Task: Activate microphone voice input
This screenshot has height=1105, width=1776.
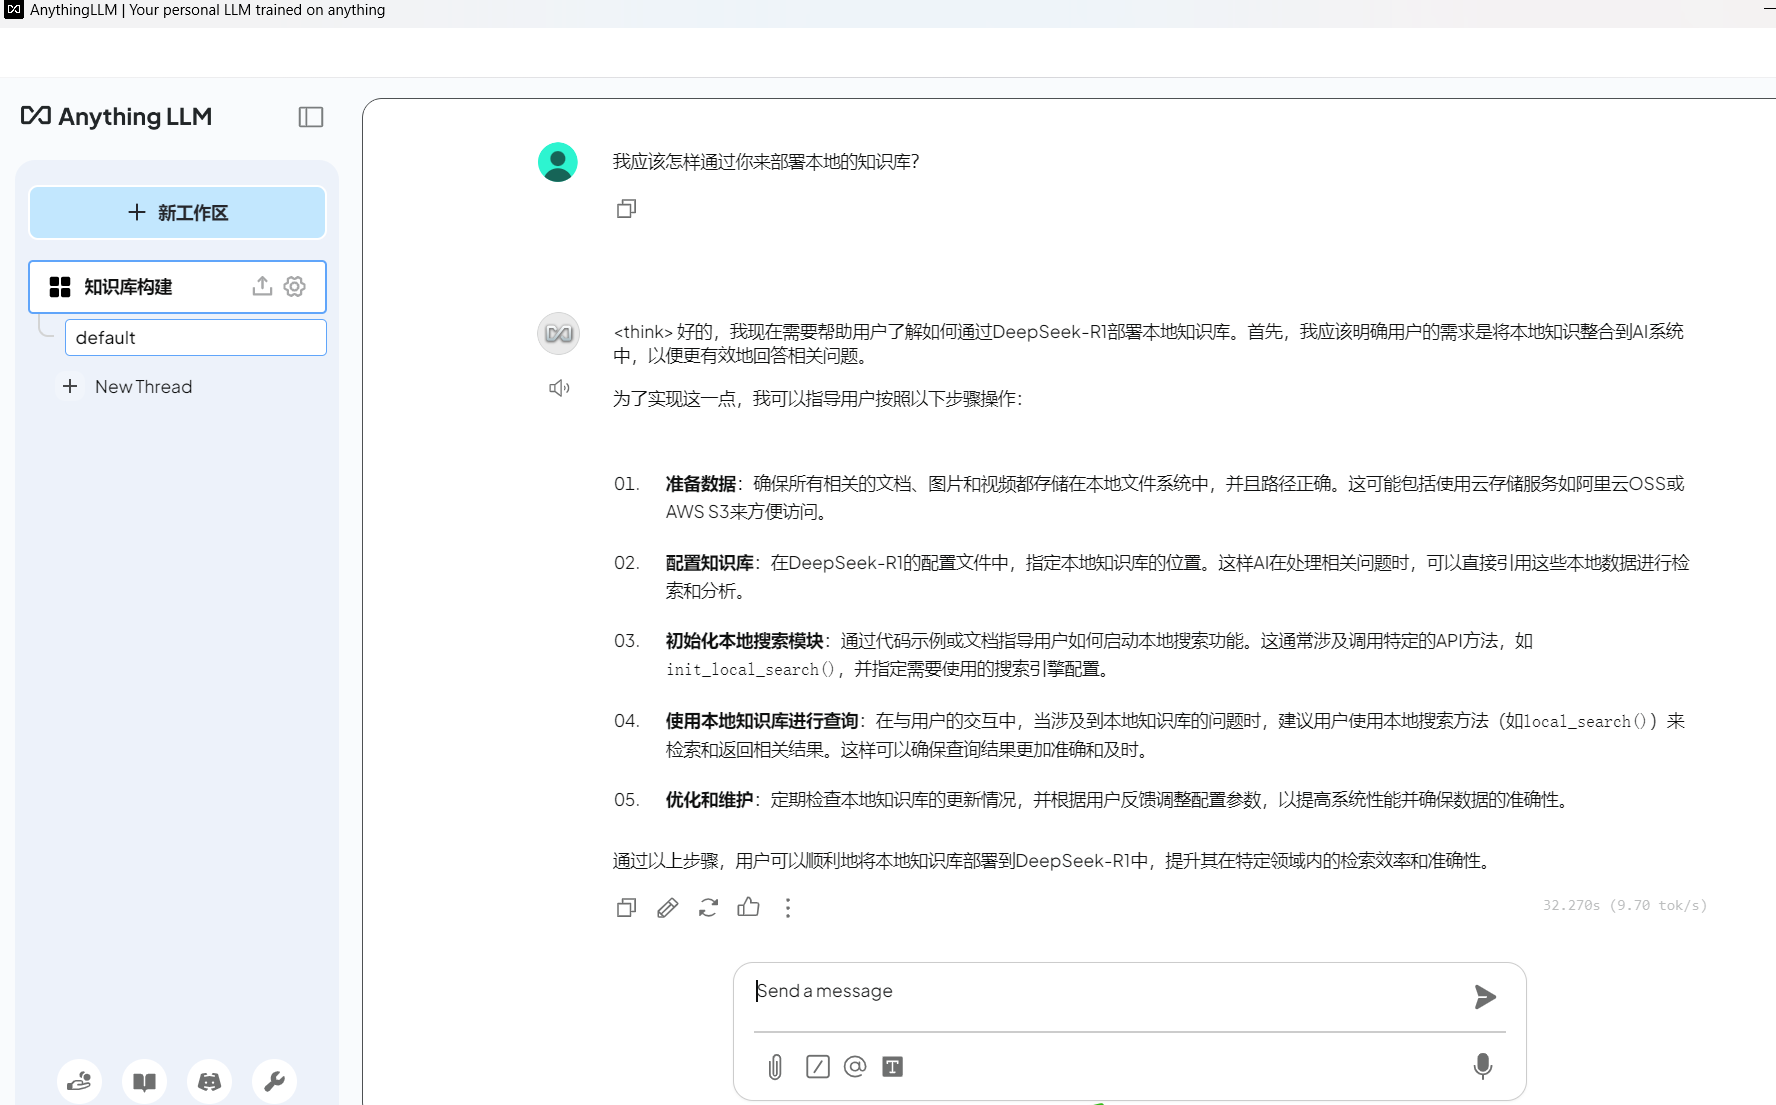Action: pyautogui.click(x=1482, y=1066)
